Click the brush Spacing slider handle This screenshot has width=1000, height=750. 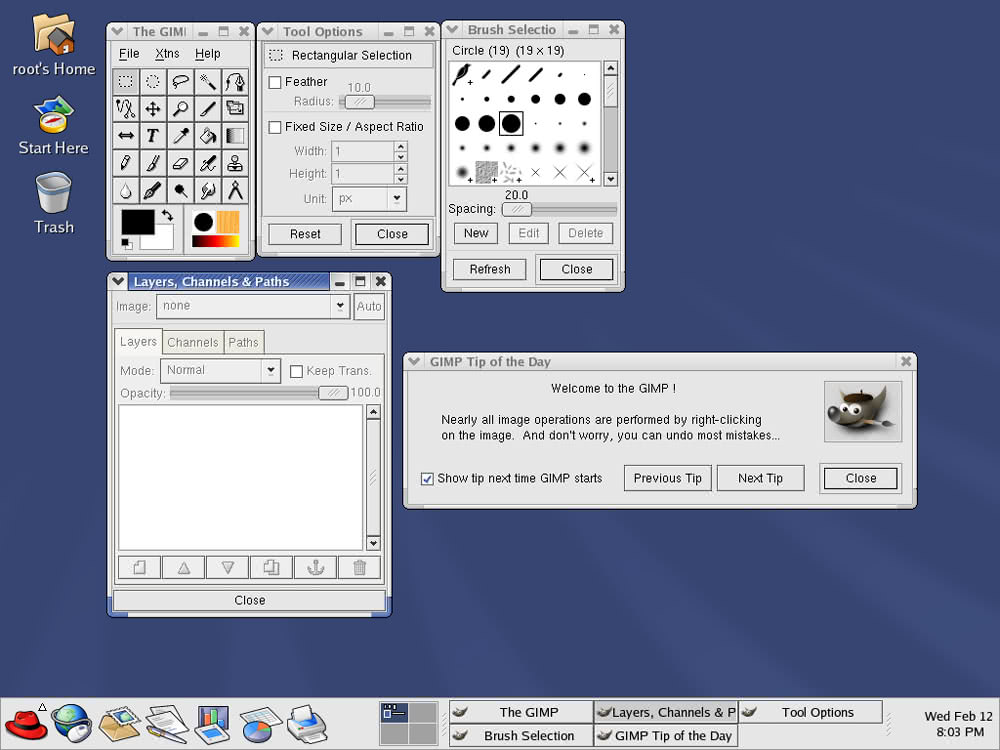tap(517, 209)
